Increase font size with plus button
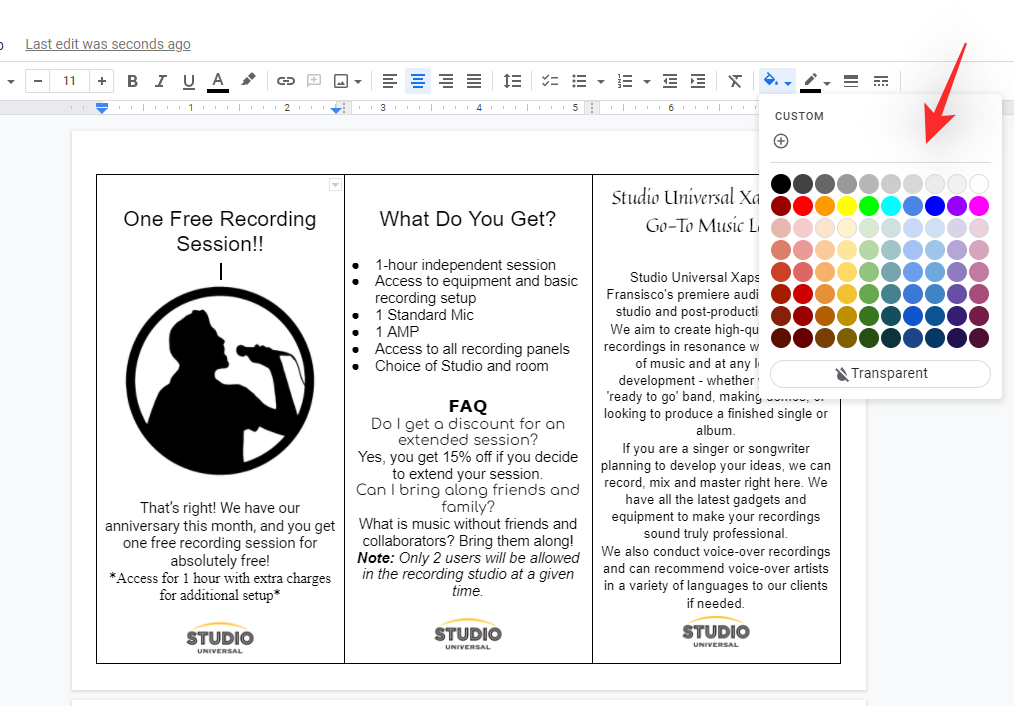This screenshot has height=706, width=1014. coord(101,81)
